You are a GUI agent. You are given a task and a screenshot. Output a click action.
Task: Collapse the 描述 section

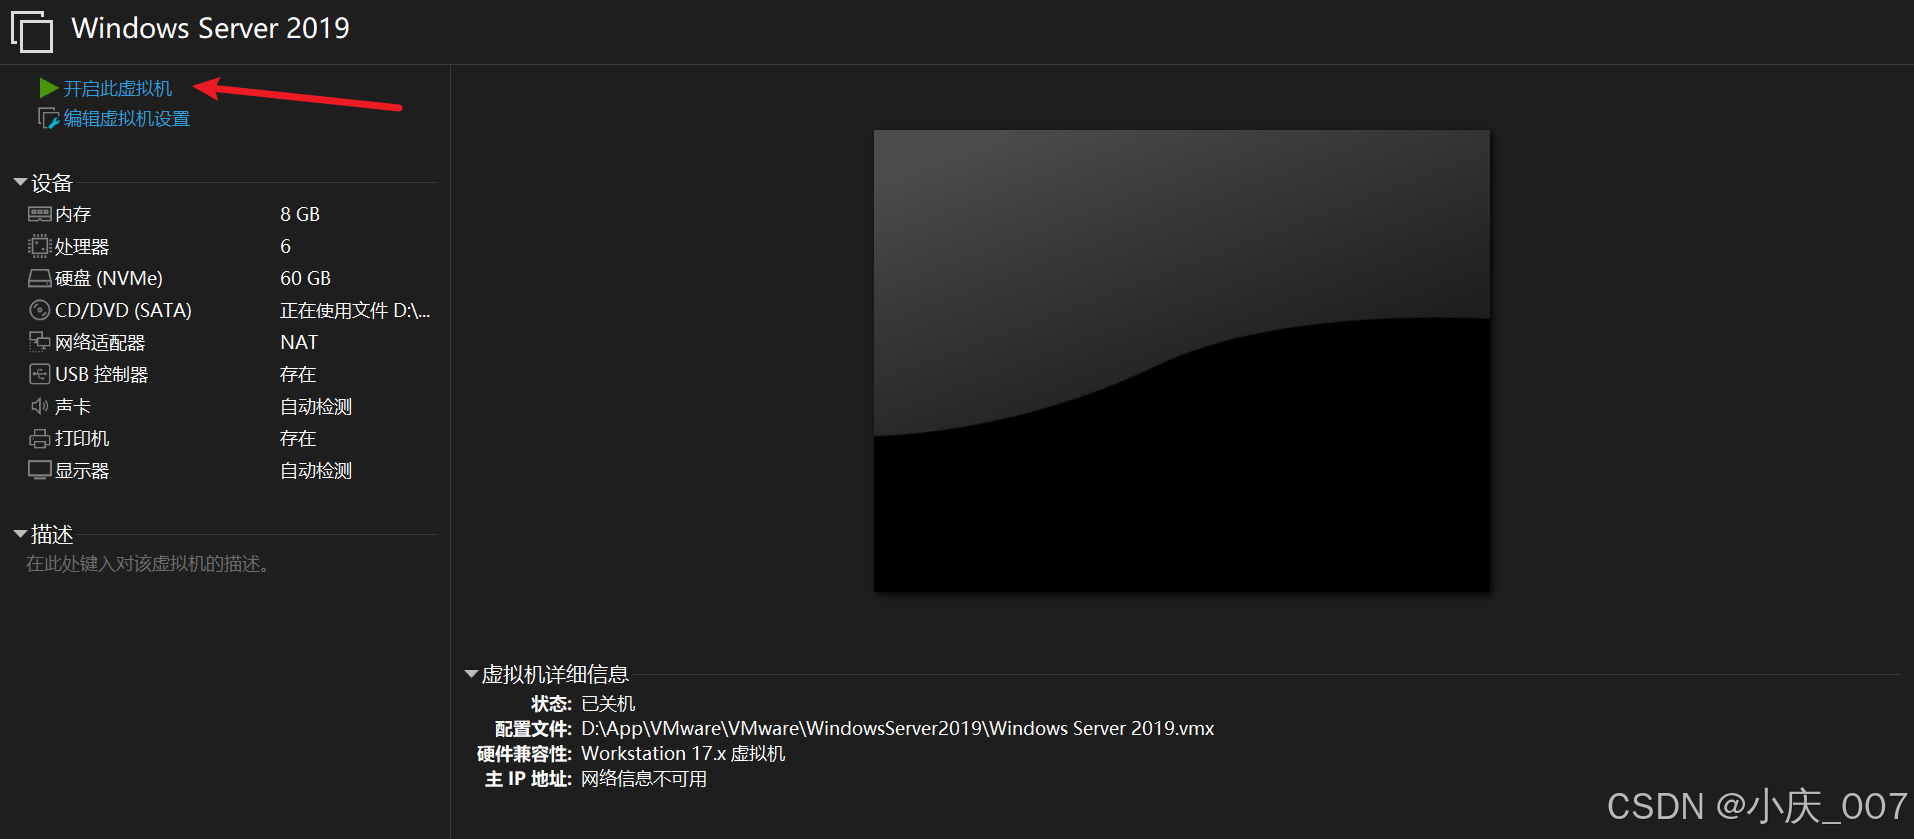click(20, 534)
